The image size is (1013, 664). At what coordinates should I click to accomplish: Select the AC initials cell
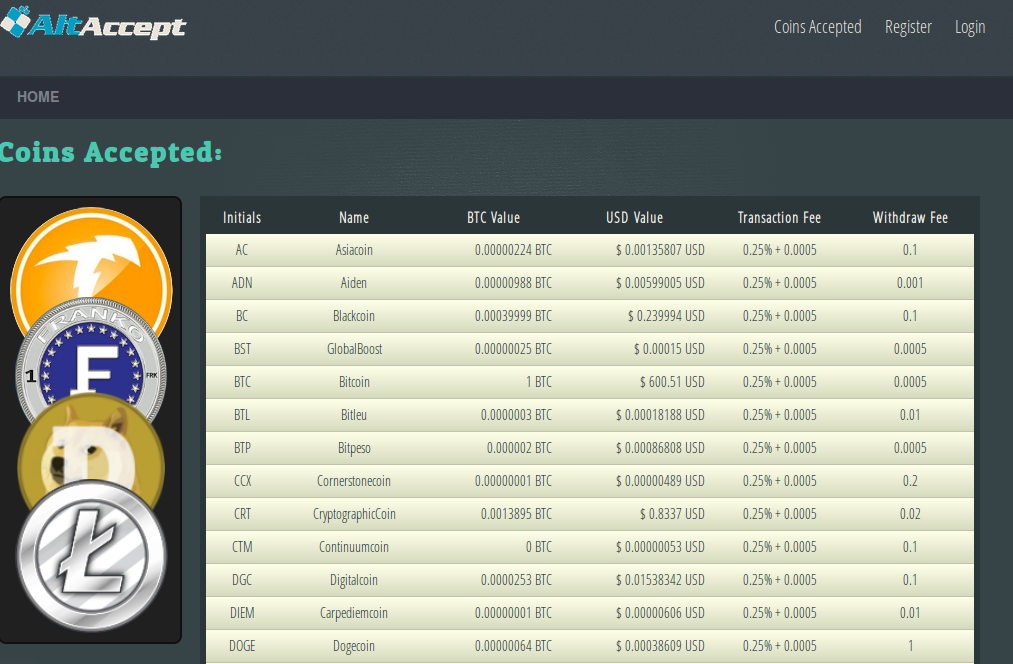(x=242, y=250)
